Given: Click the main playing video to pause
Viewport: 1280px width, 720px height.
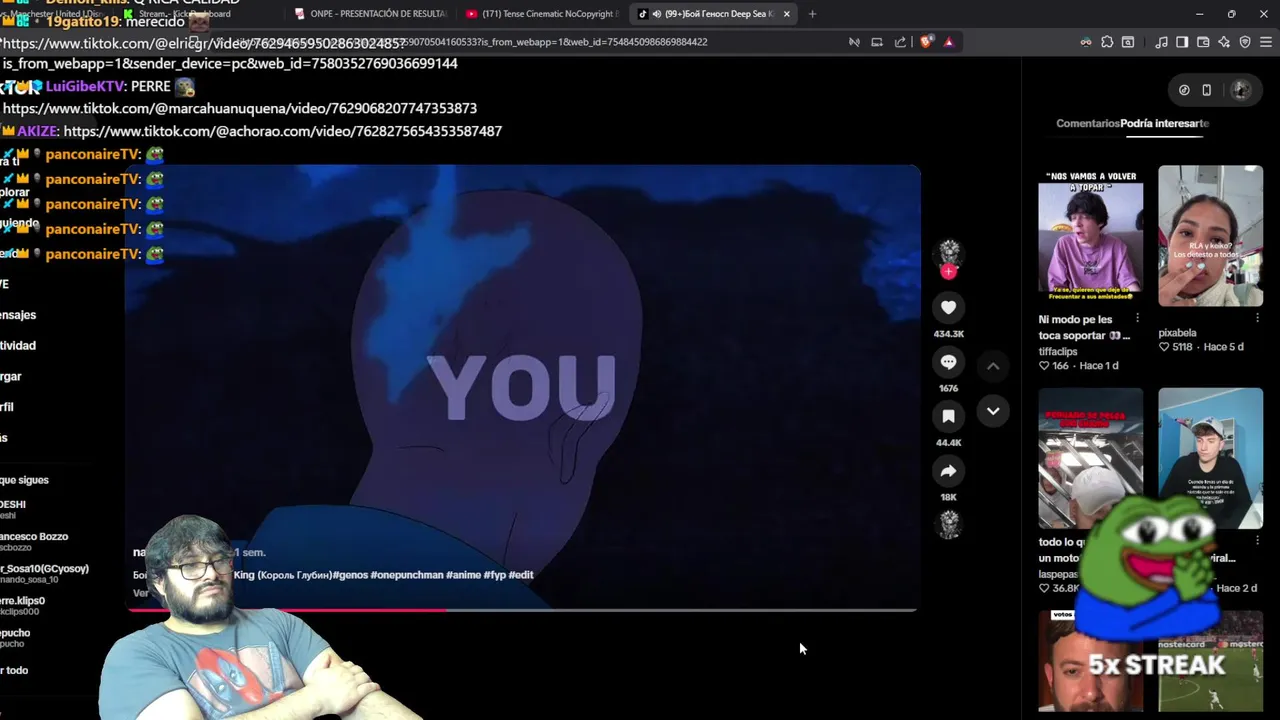Looking at the screenshot, I should click(522, 388).
